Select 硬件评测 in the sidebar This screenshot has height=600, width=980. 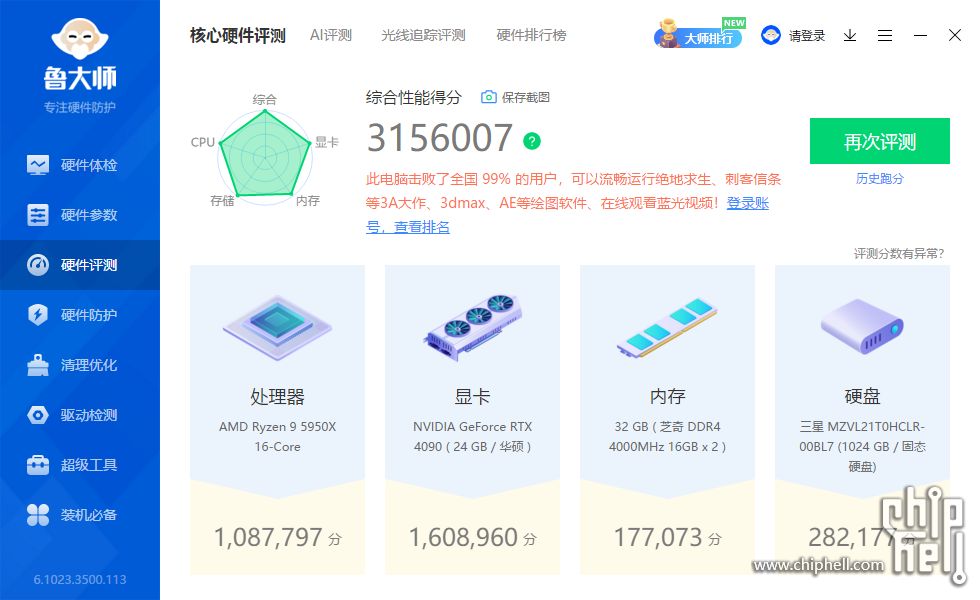[x=80, y=265]
